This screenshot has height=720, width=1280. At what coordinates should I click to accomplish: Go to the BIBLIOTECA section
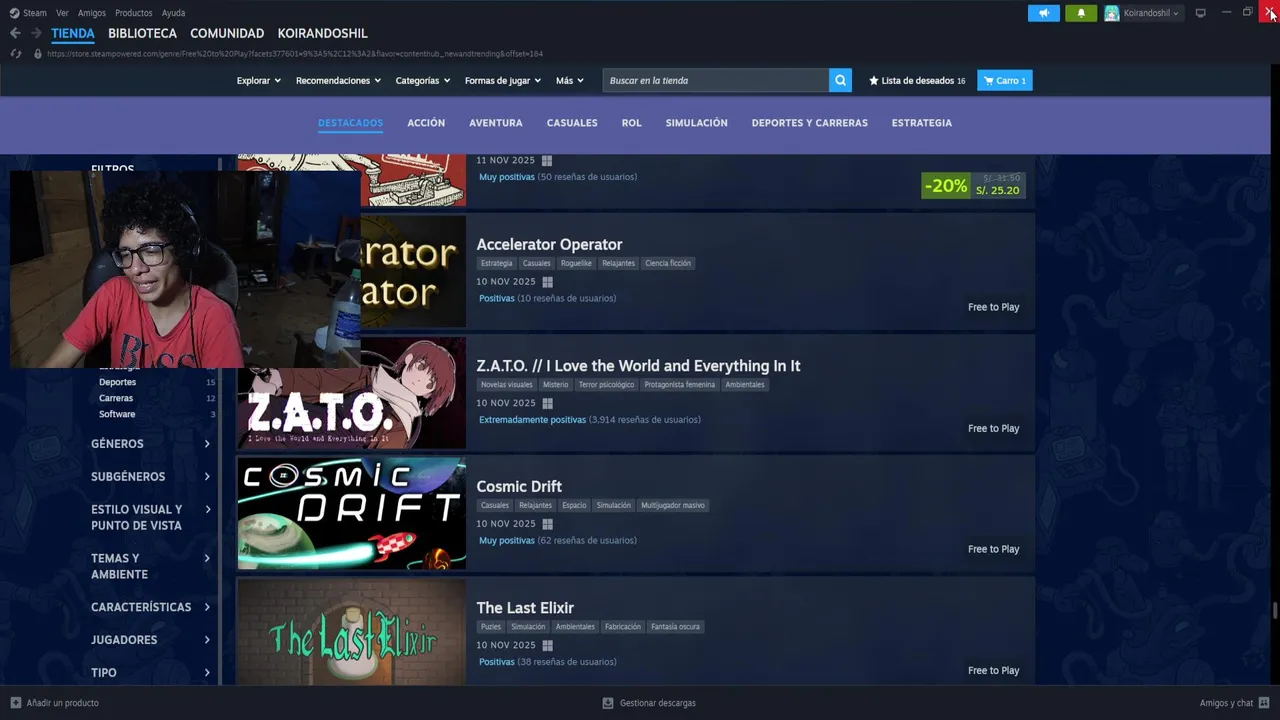(x=143, y=33)
